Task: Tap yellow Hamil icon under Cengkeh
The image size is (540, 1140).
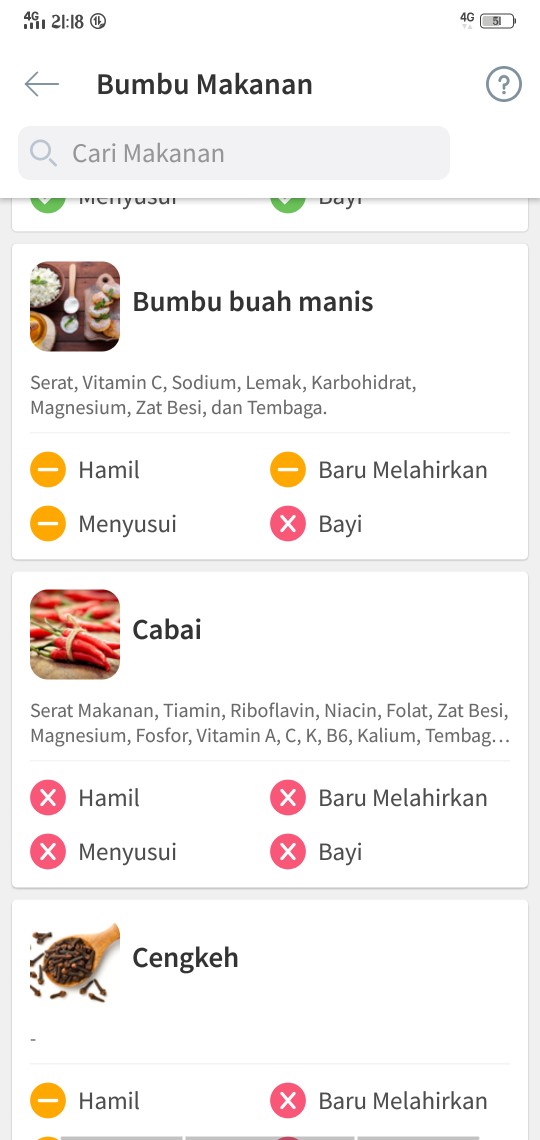Action: [x=48, y=1101]
